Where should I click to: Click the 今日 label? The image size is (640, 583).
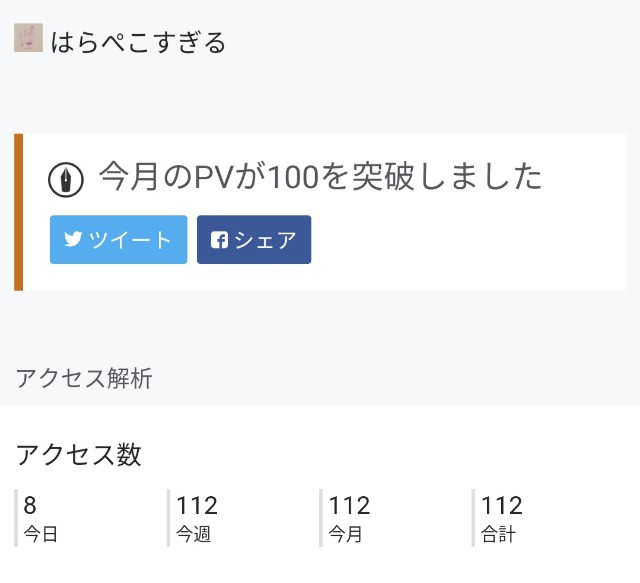40,534
